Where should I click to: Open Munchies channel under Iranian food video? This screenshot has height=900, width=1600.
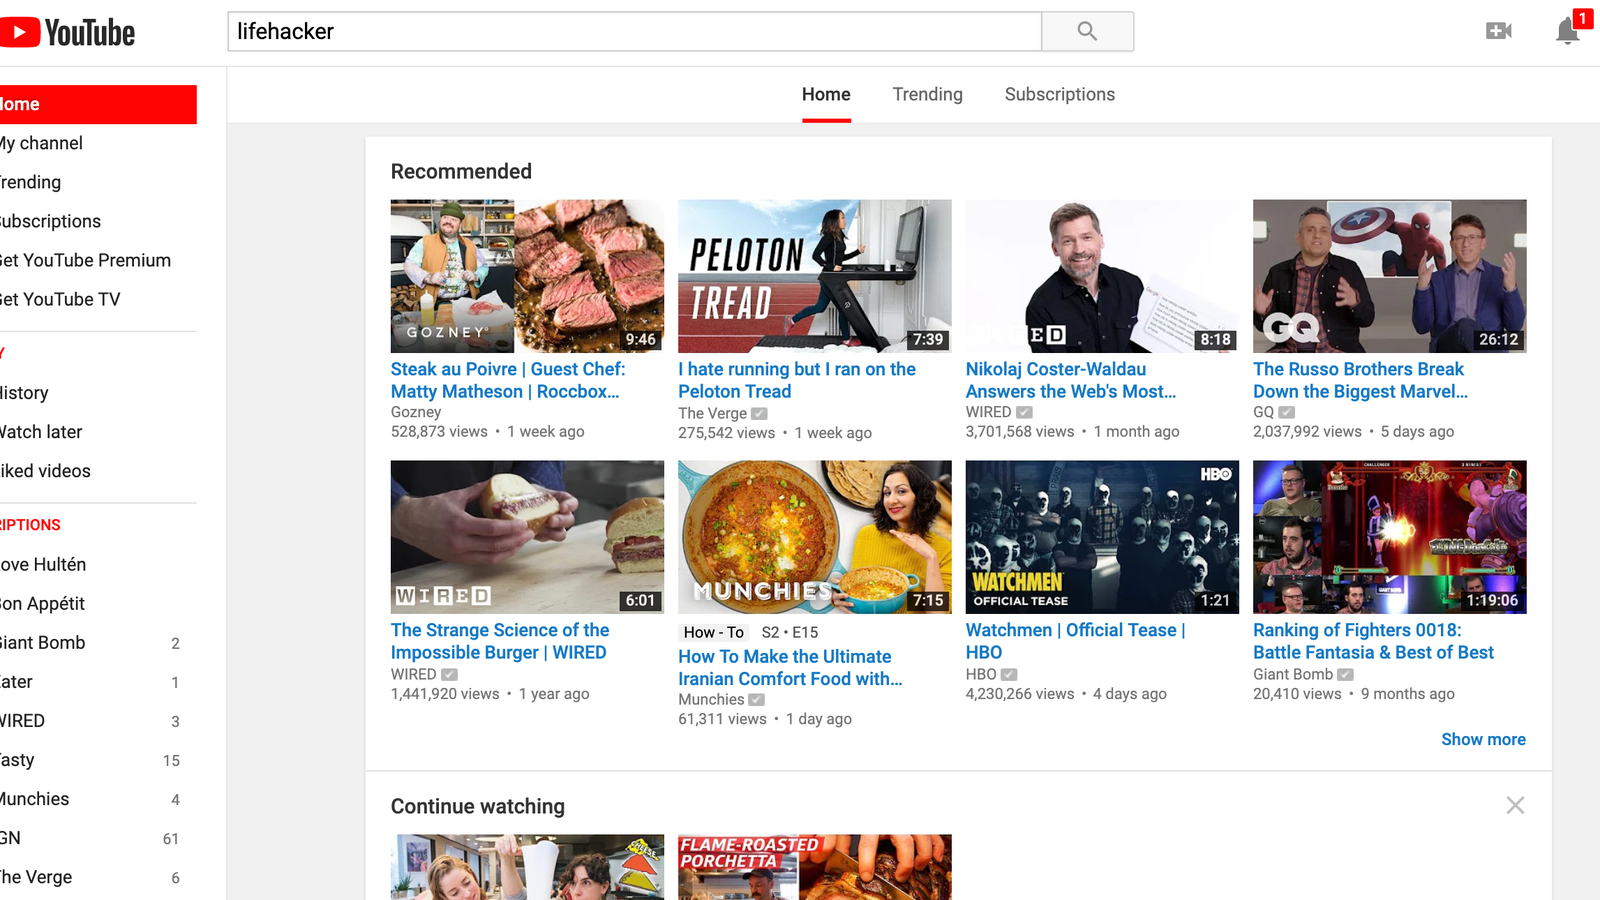[x=711, y=699]
